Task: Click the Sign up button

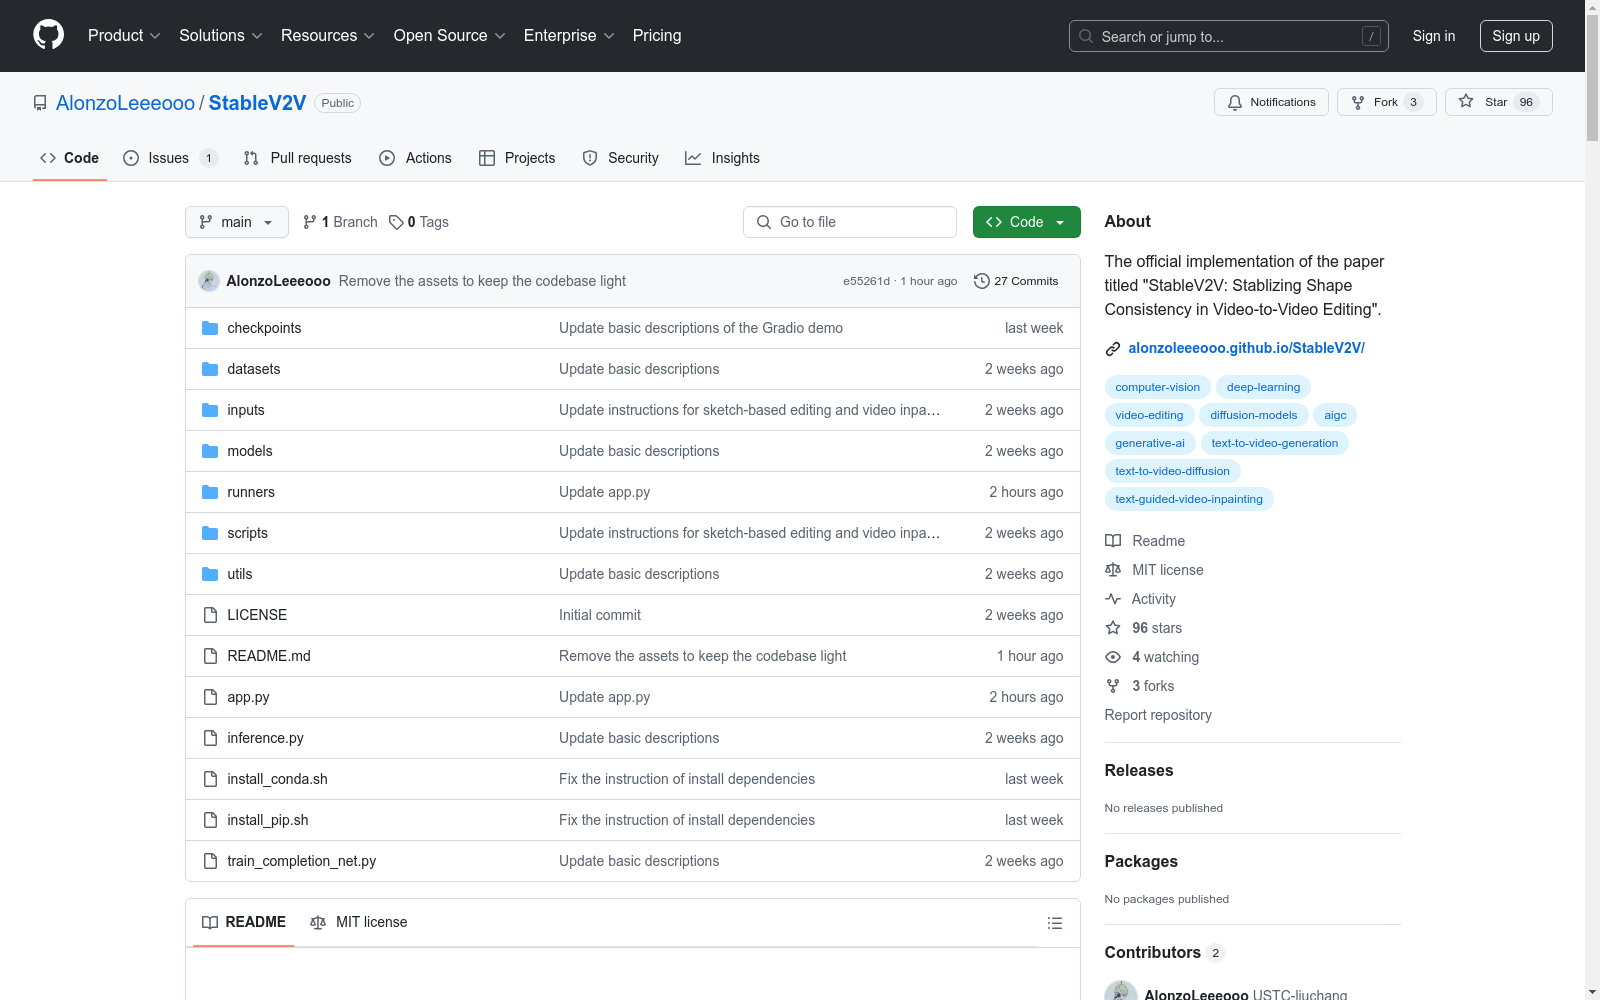Action: coord(1516,36)
